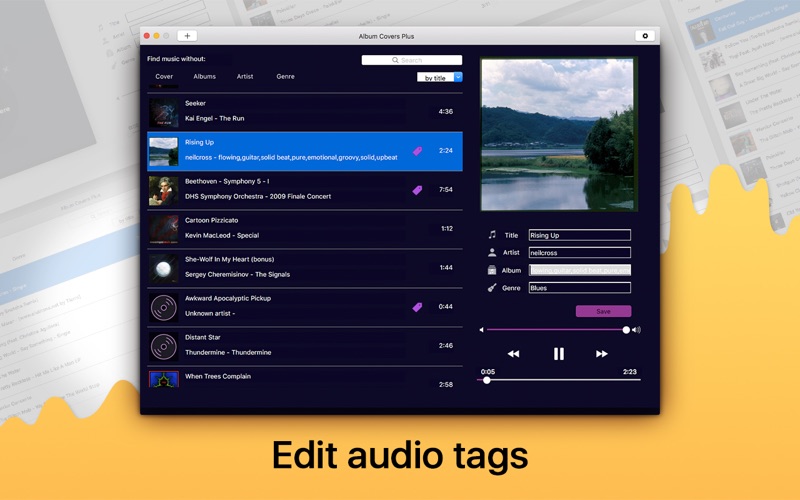Click 'Thundermine - Thundermine' subtitle

(x=228, y=353)
